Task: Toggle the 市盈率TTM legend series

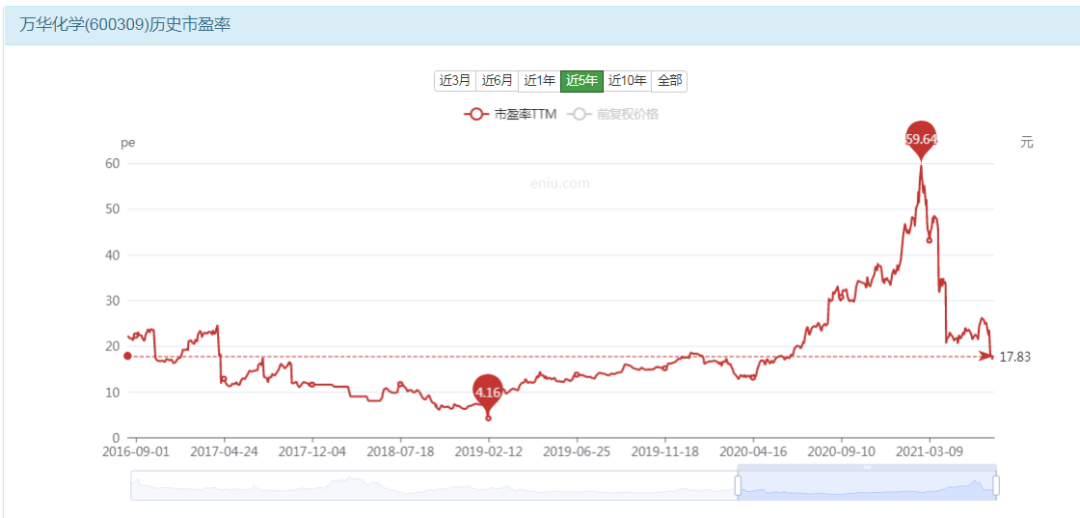Action: [511, 114]
